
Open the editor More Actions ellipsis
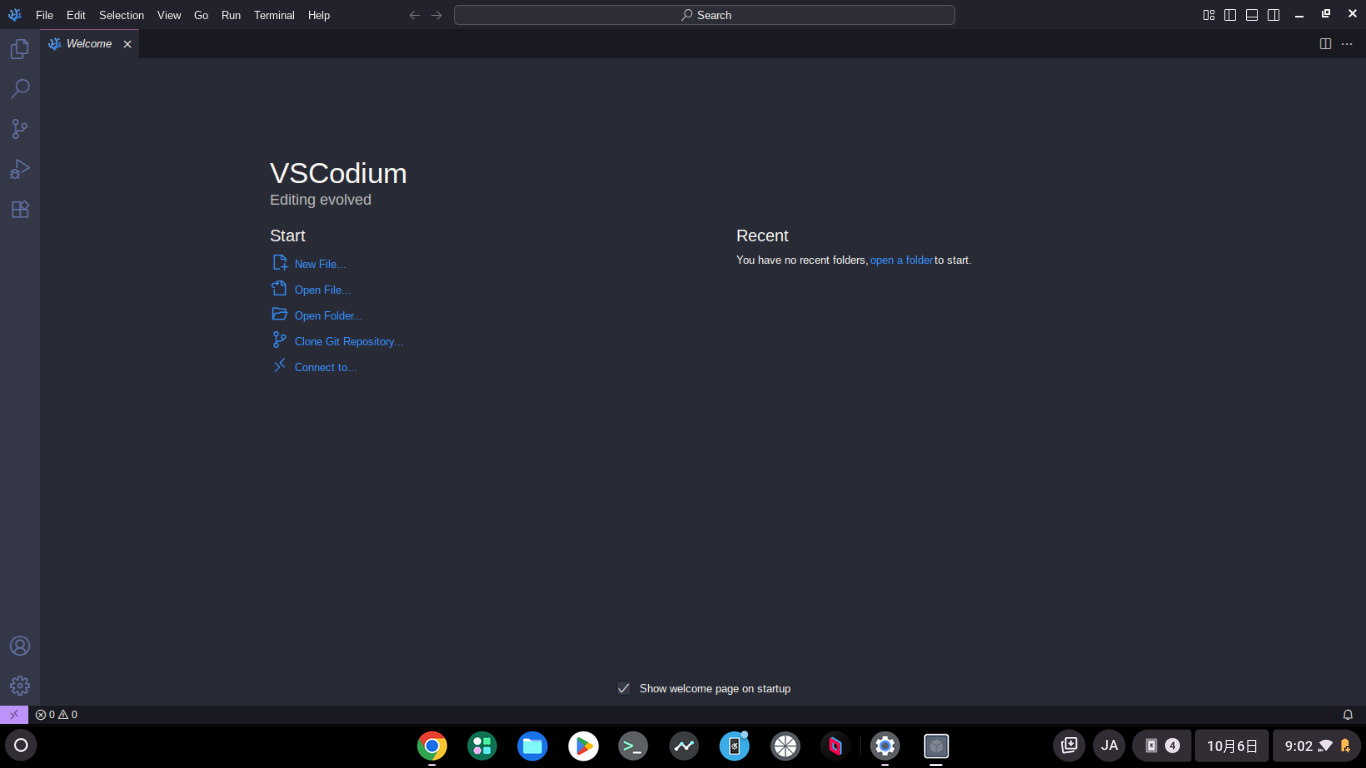click(1347, 44)
